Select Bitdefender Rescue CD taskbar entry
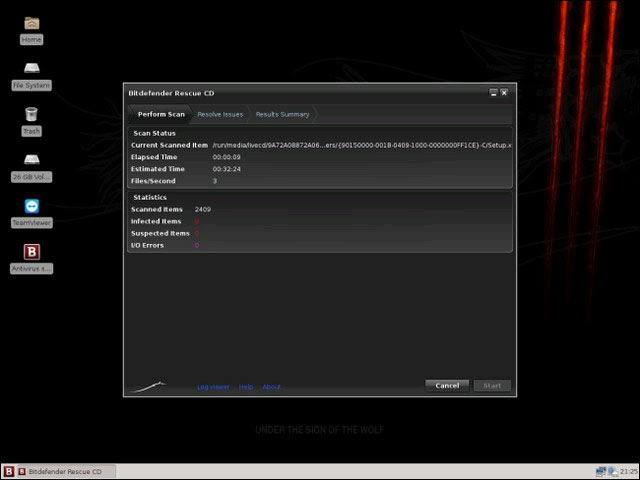 click(66, 471)
